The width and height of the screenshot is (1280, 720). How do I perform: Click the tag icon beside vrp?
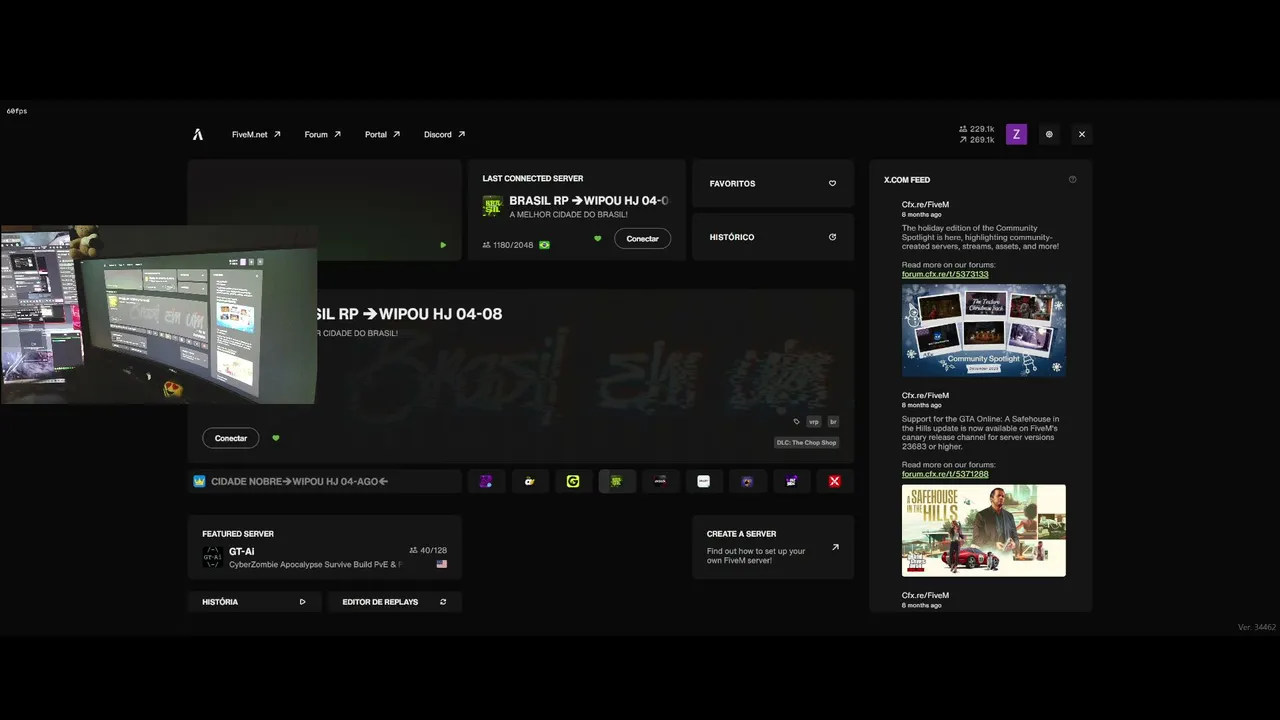pyautogui.click(x=796, y=422)
